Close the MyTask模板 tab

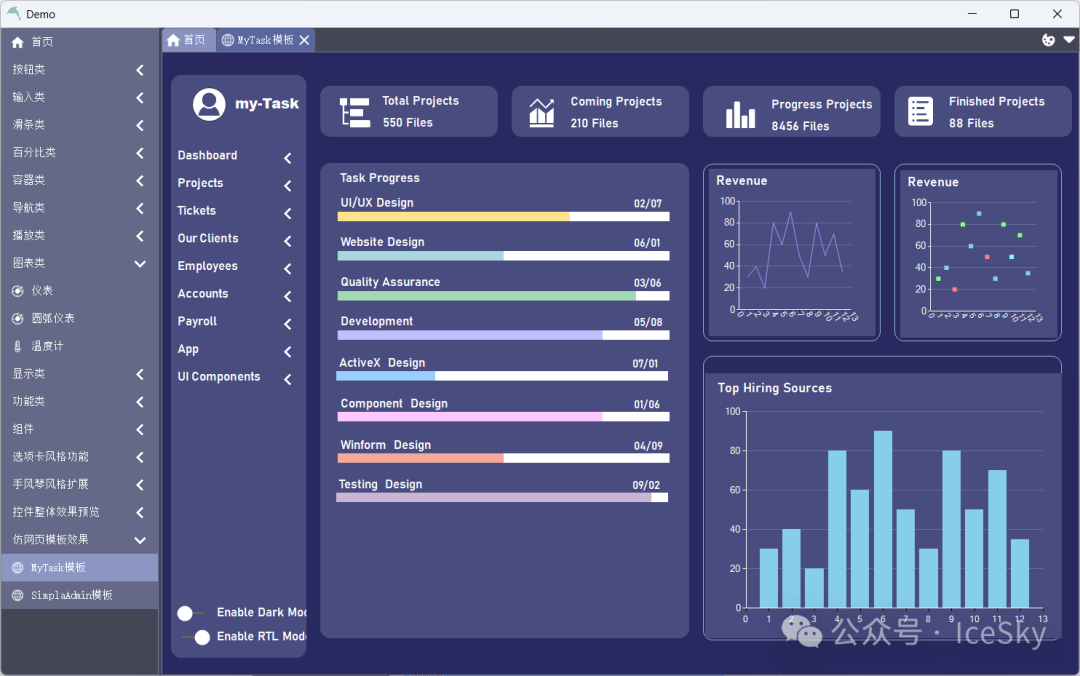click(304, 40)
